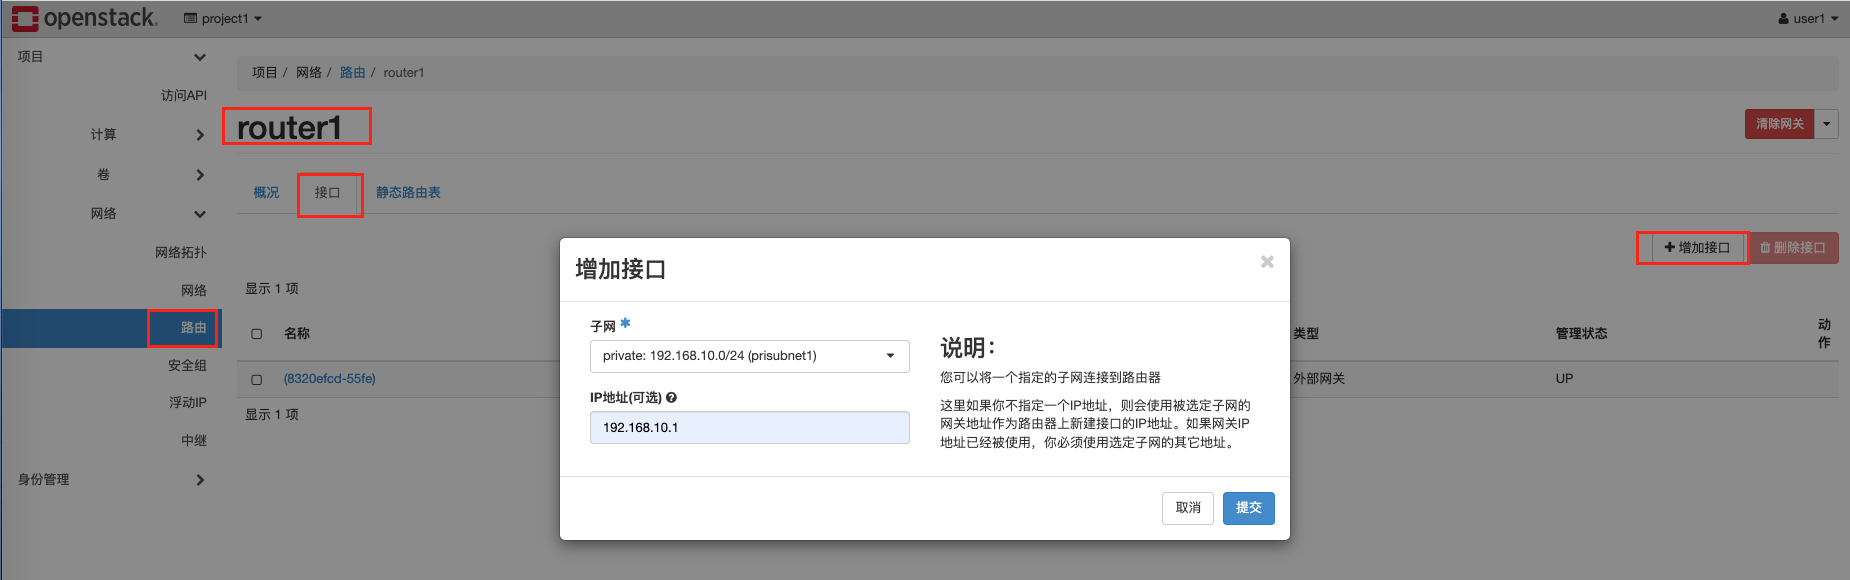1850x580 pixels.
Task: Click the 增加接口 button above the table
Action: [1697, 248]
